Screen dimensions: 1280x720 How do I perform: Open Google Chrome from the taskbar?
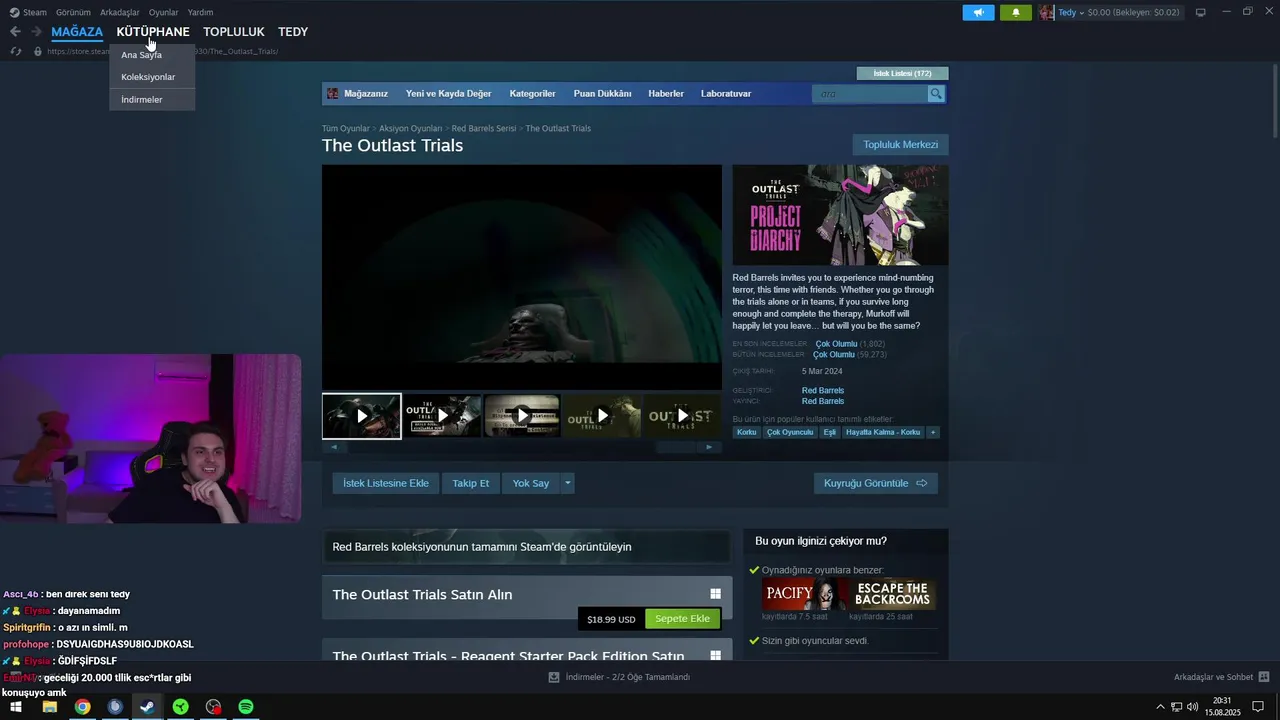[82, 707]
